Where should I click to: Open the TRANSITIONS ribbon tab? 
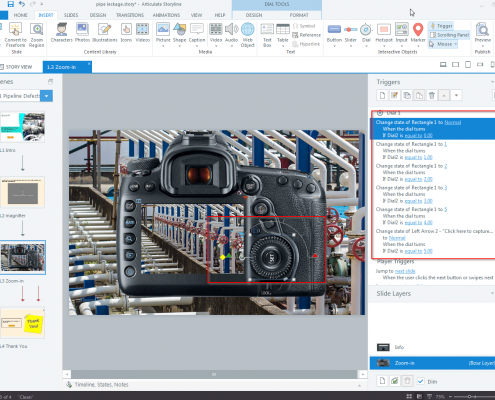pos(130,15)
